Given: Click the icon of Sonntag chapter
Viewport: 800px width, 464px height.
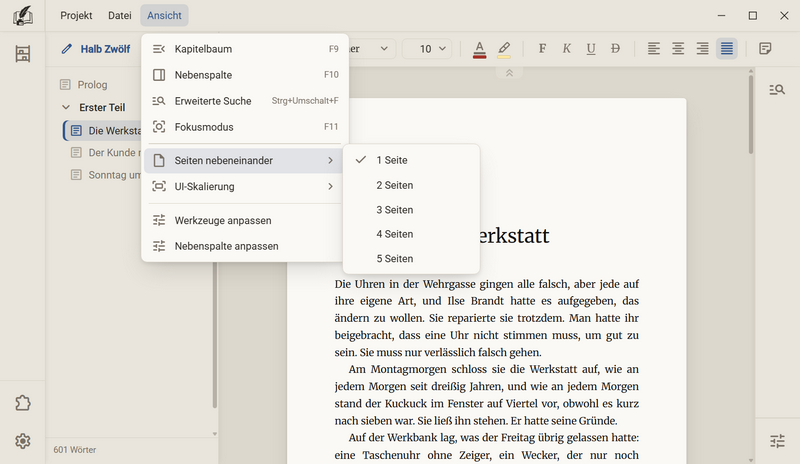Looking at the screenshot, I should (x=76, y=175).
